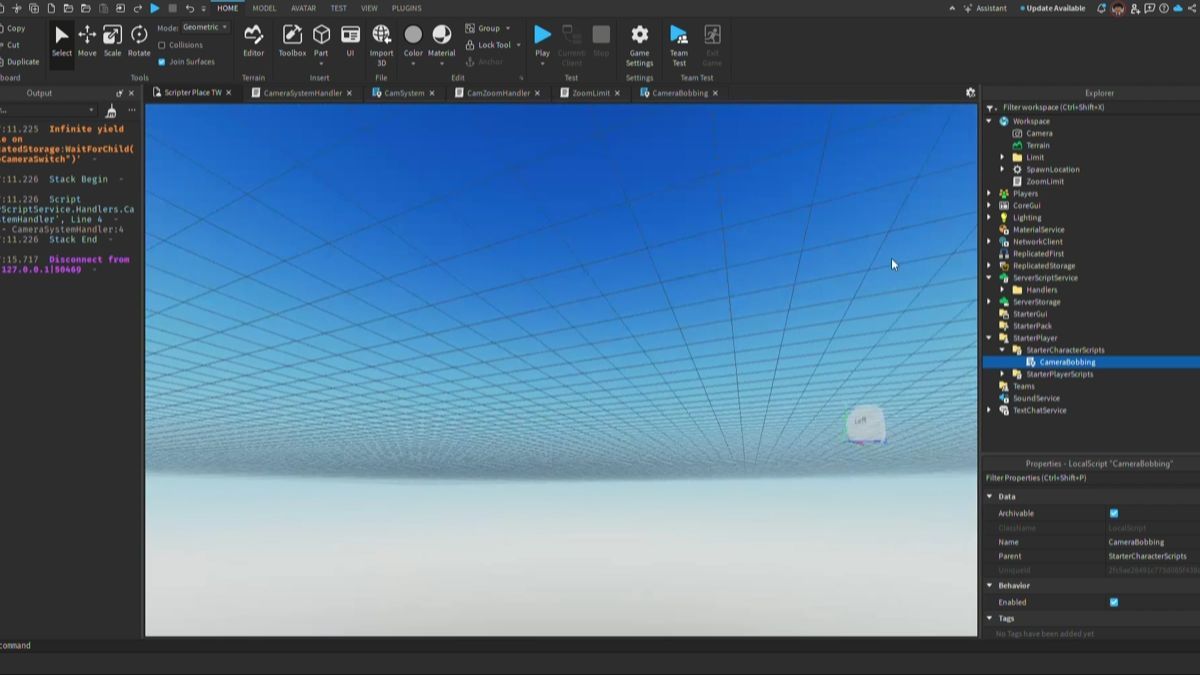The width and height of the screenshot is (1200, 675).
Task: Open Game Settings
Action: (x=639, y=45)
